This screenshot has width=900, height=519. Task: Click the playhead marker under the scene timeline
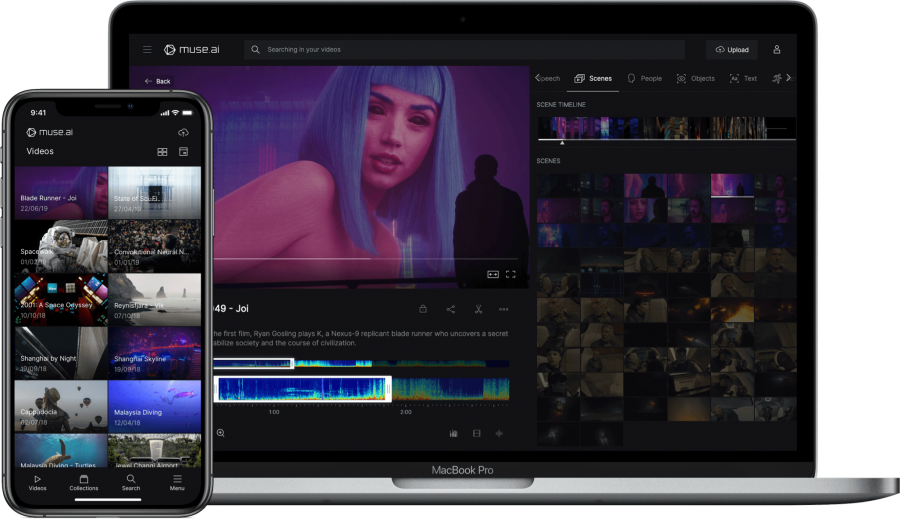562,143
